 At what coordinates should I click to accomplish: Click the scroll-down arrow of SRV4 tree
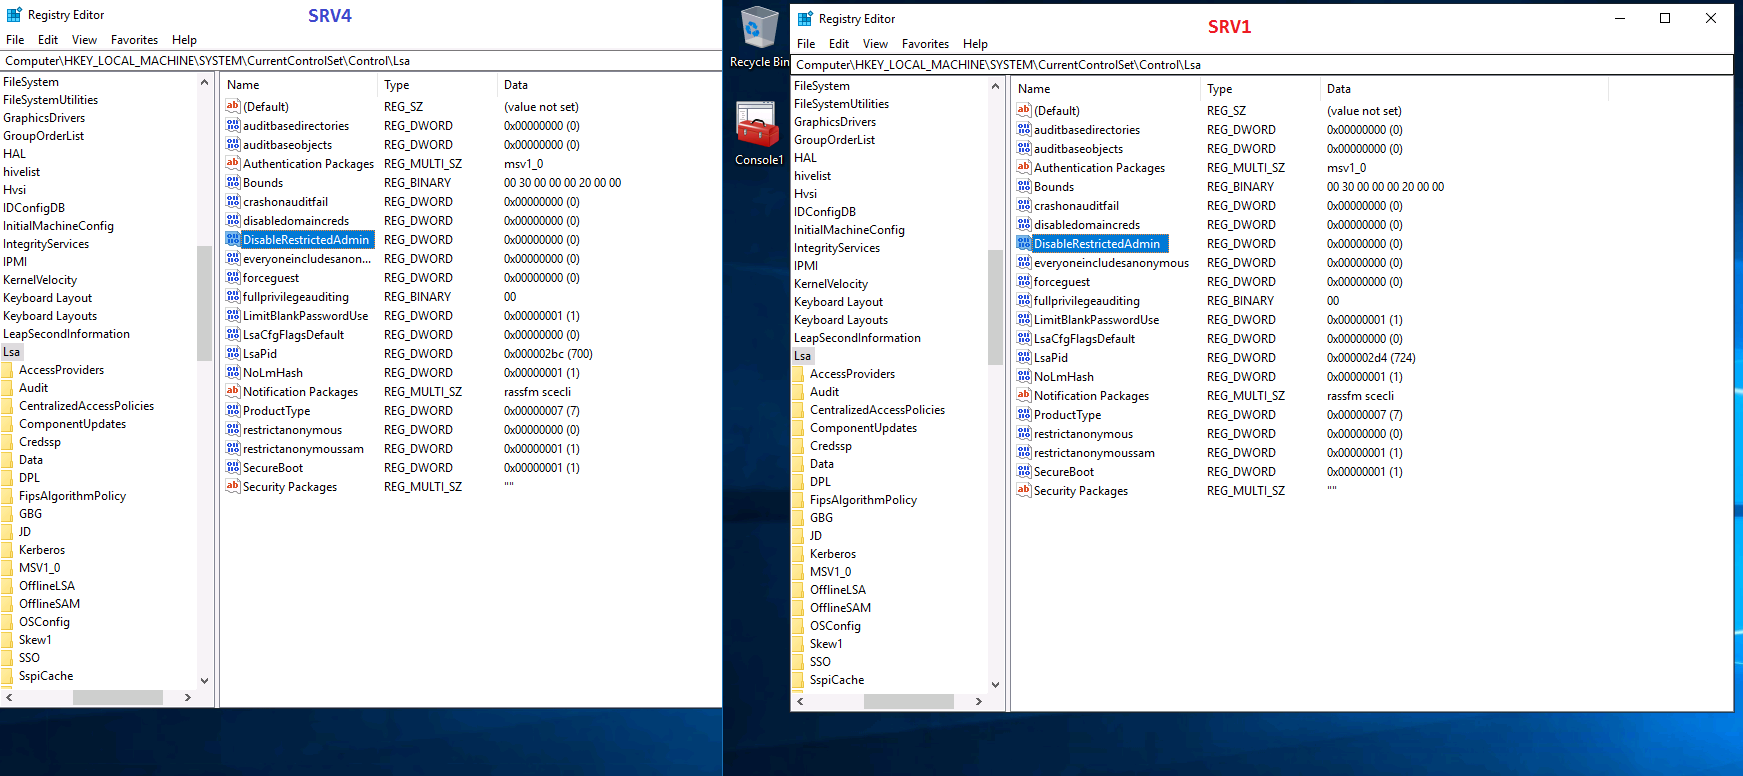[x=204, y=681]
